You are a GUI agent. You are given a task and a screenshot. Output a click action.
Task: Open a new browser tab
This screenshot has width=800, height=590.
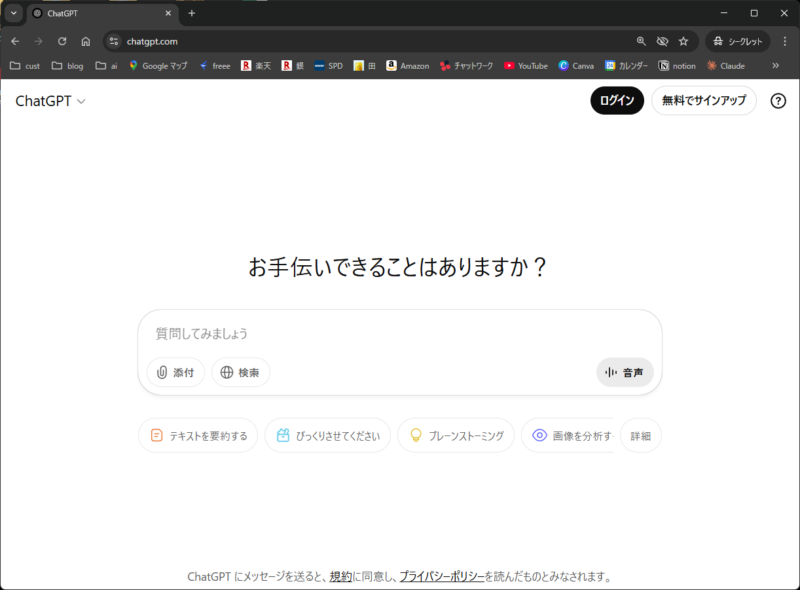[192, 13]
